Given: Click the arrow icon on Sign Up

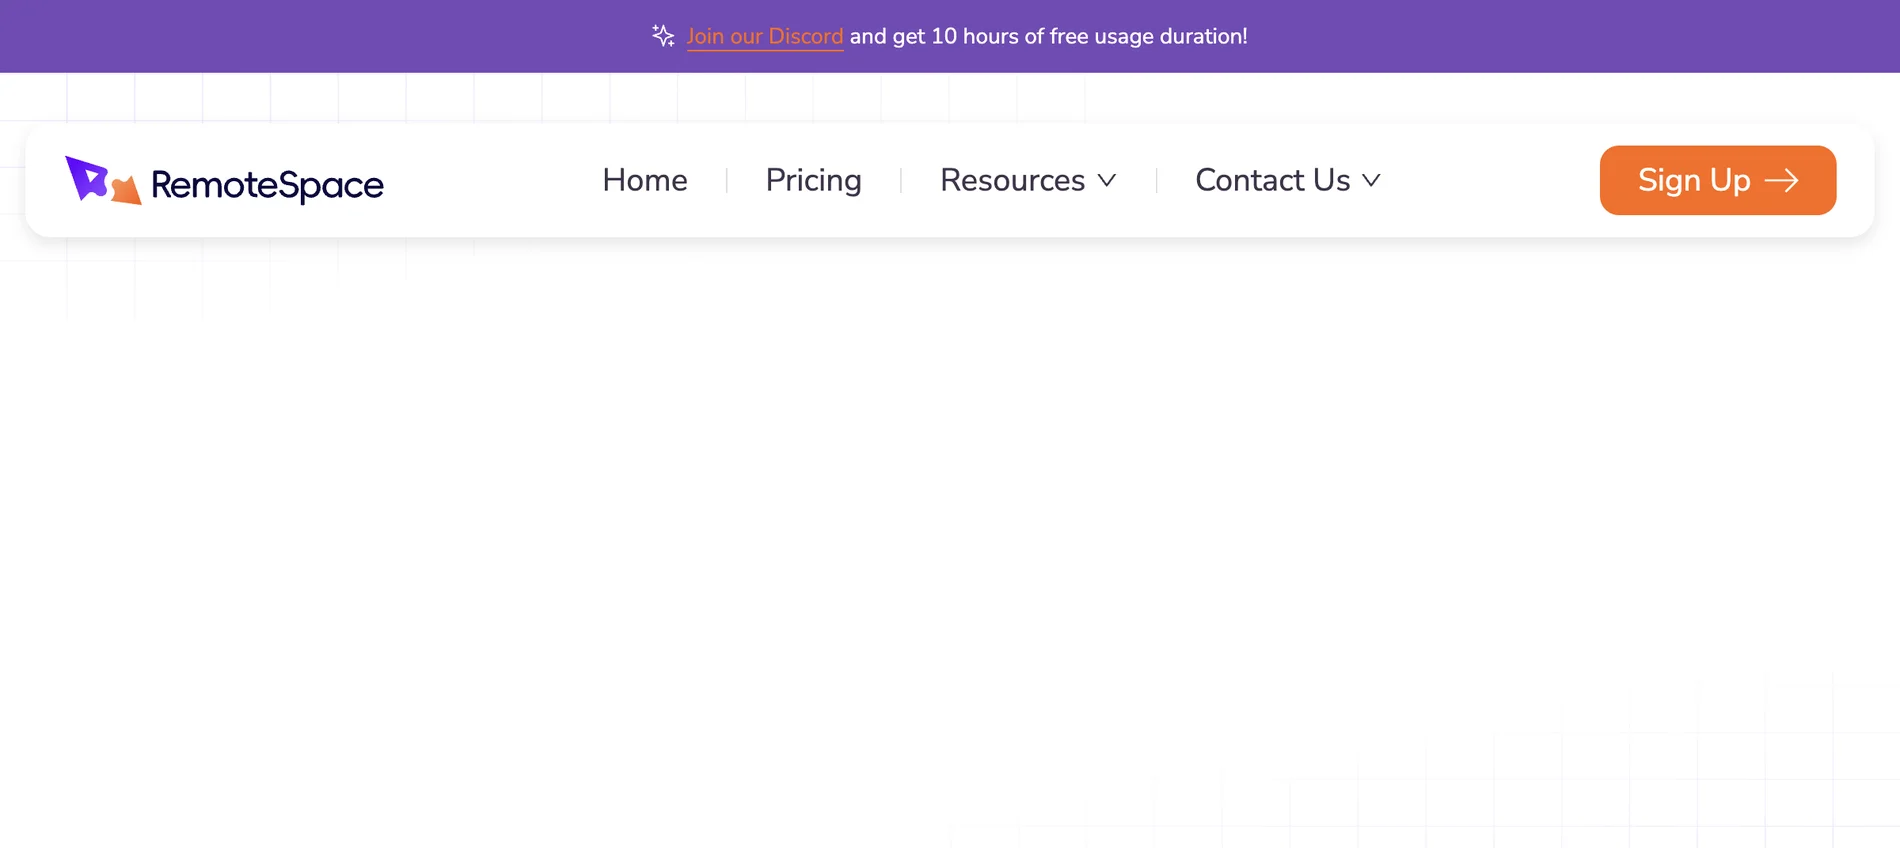Looking at the screenshot, I should [x=1781, y=180].
